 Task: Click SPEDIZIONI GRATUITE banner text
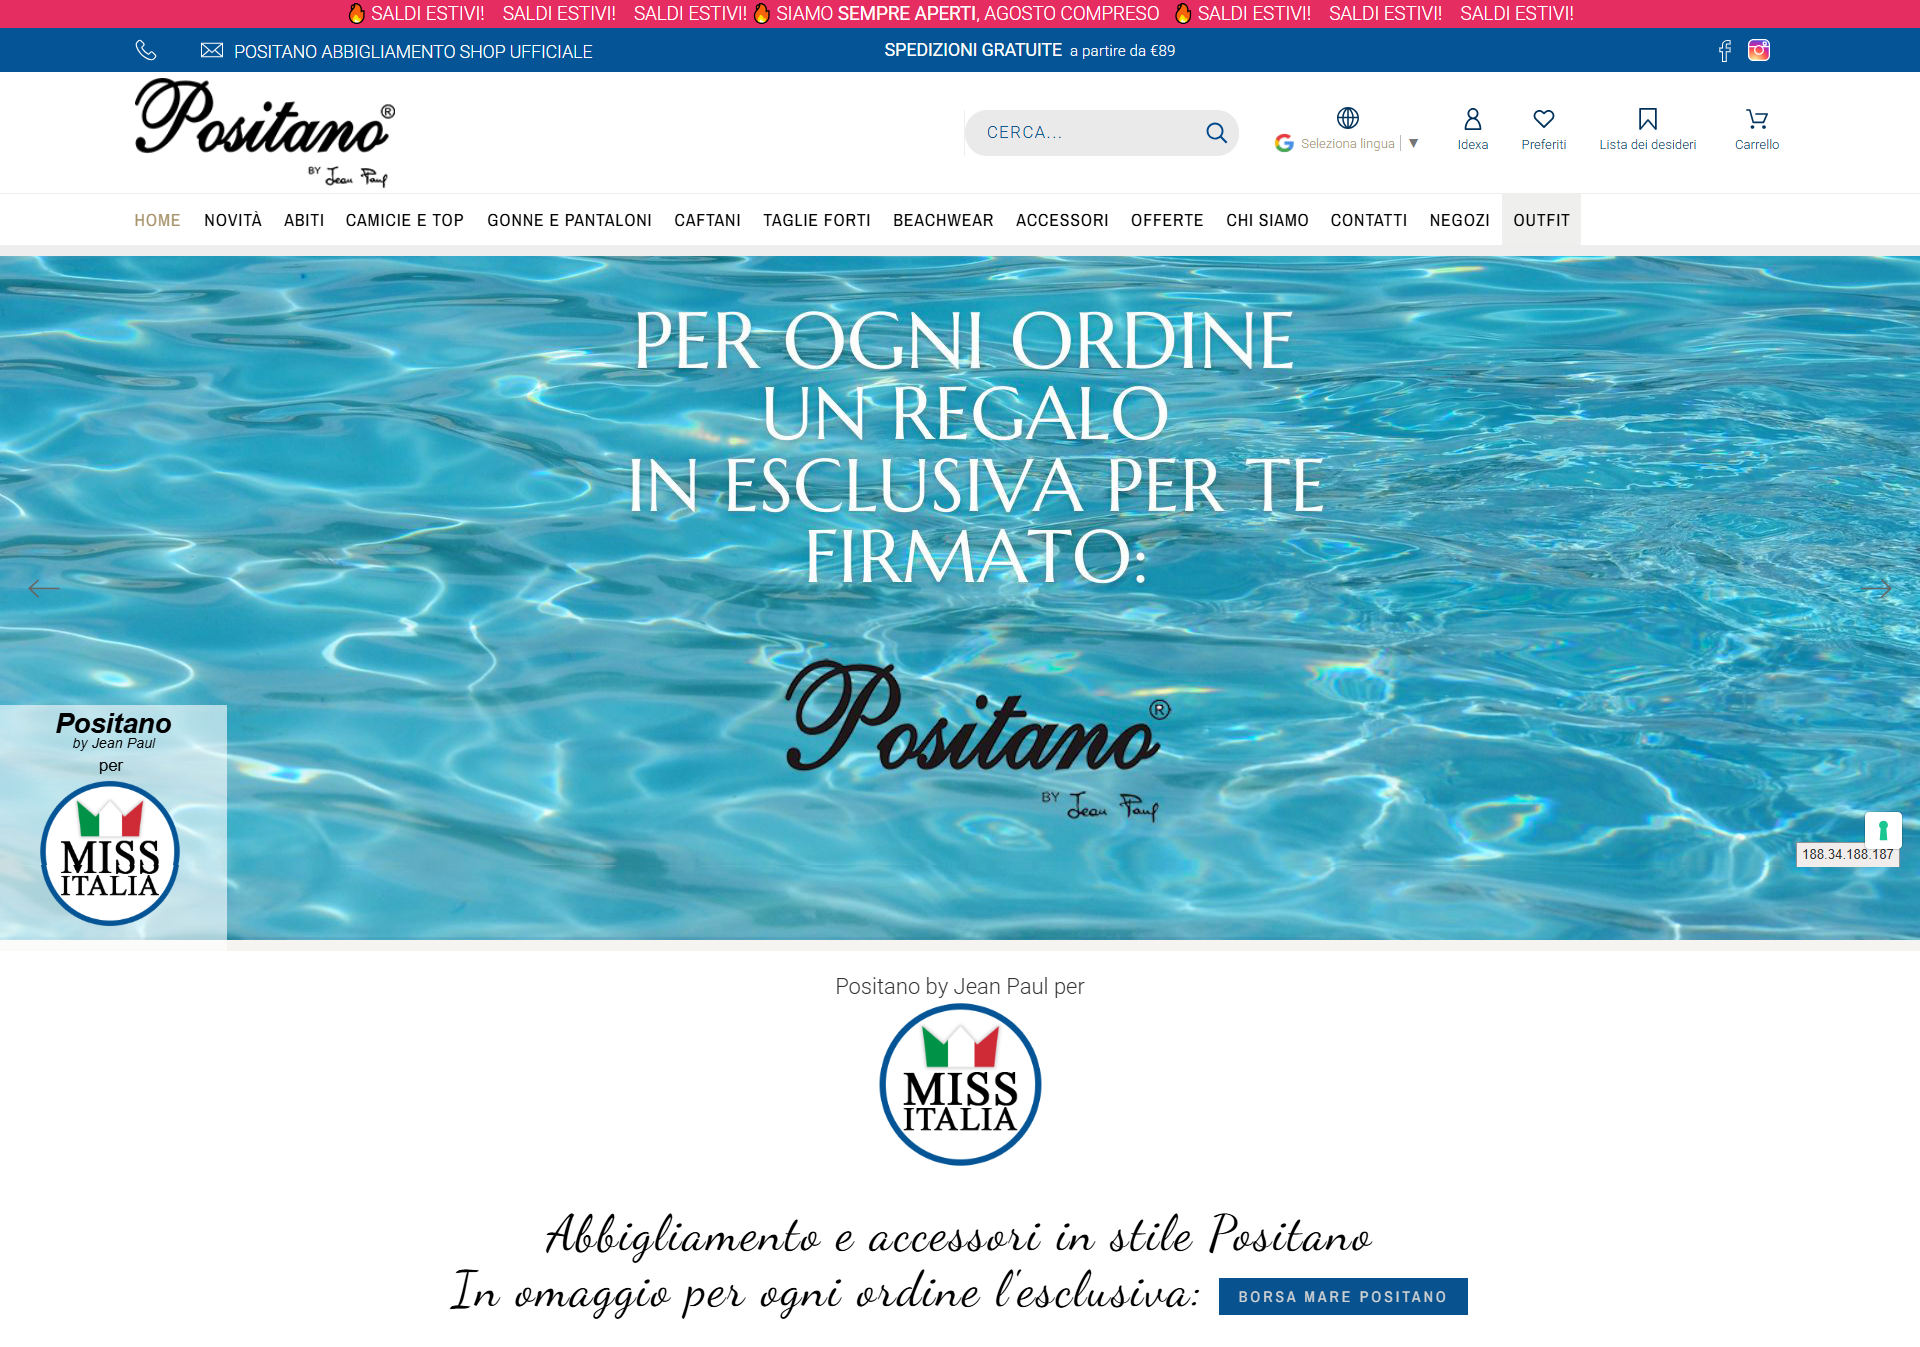click(973, 50)
